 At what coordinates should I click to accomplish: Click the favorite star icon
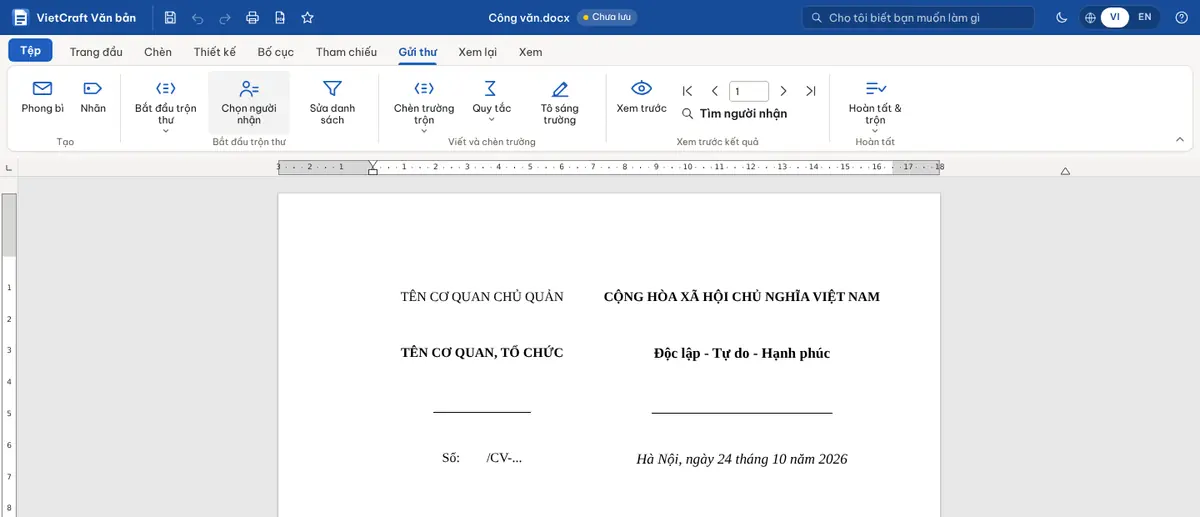pyautogui.click(x=307, y=17)
